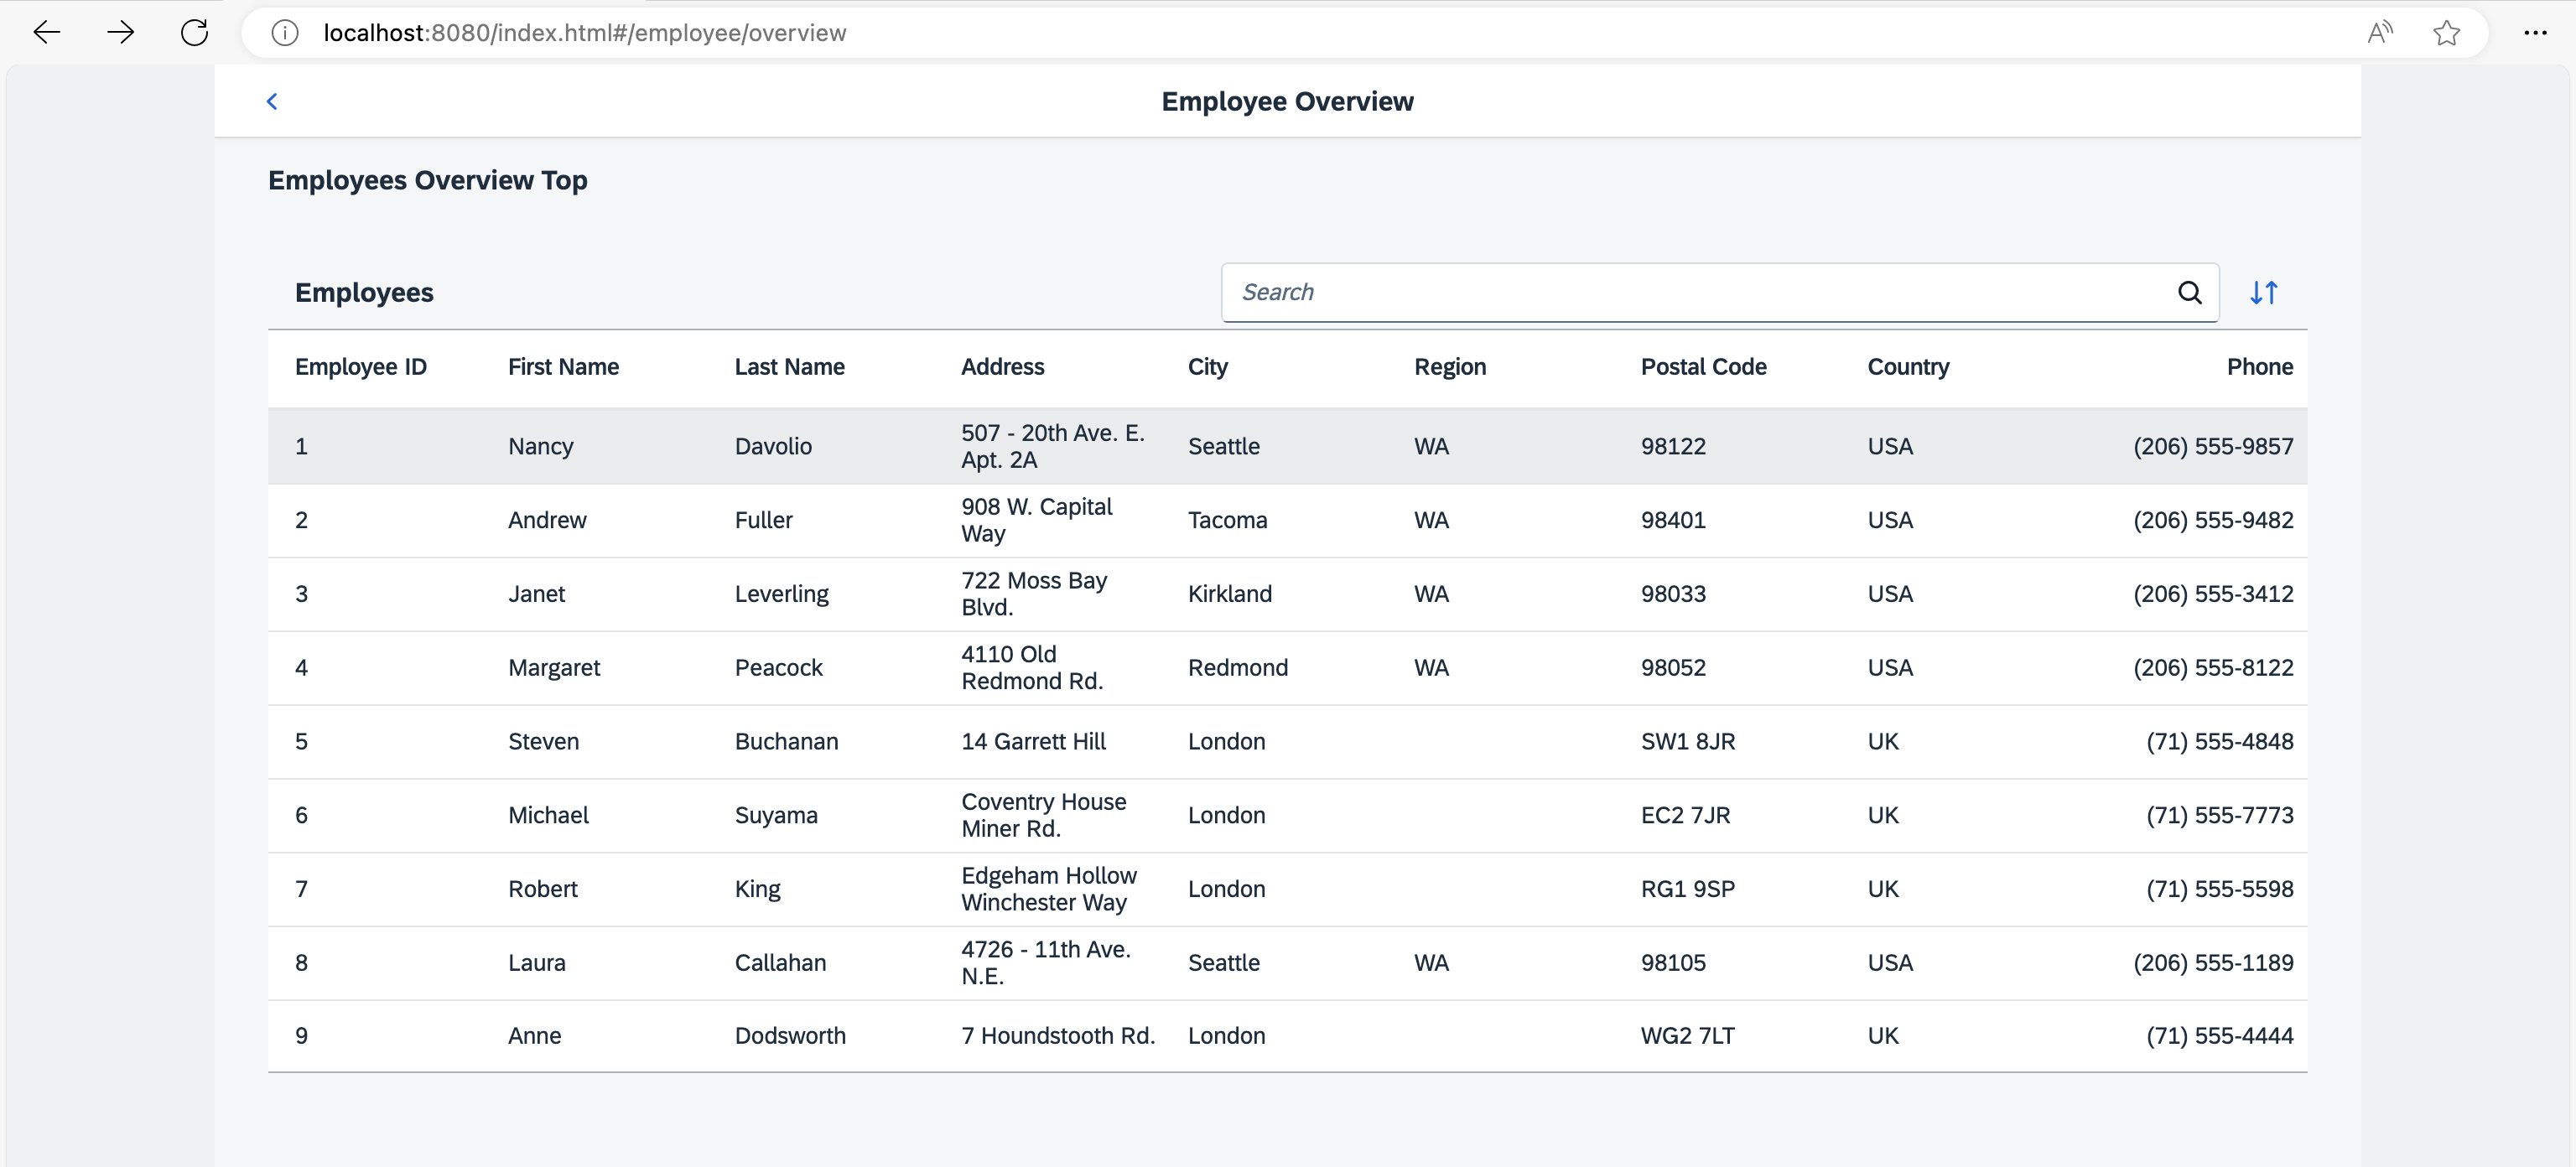Select the row for Steven Buchanan
The image size is (2576, 1167).
(x=1287, y=741)
